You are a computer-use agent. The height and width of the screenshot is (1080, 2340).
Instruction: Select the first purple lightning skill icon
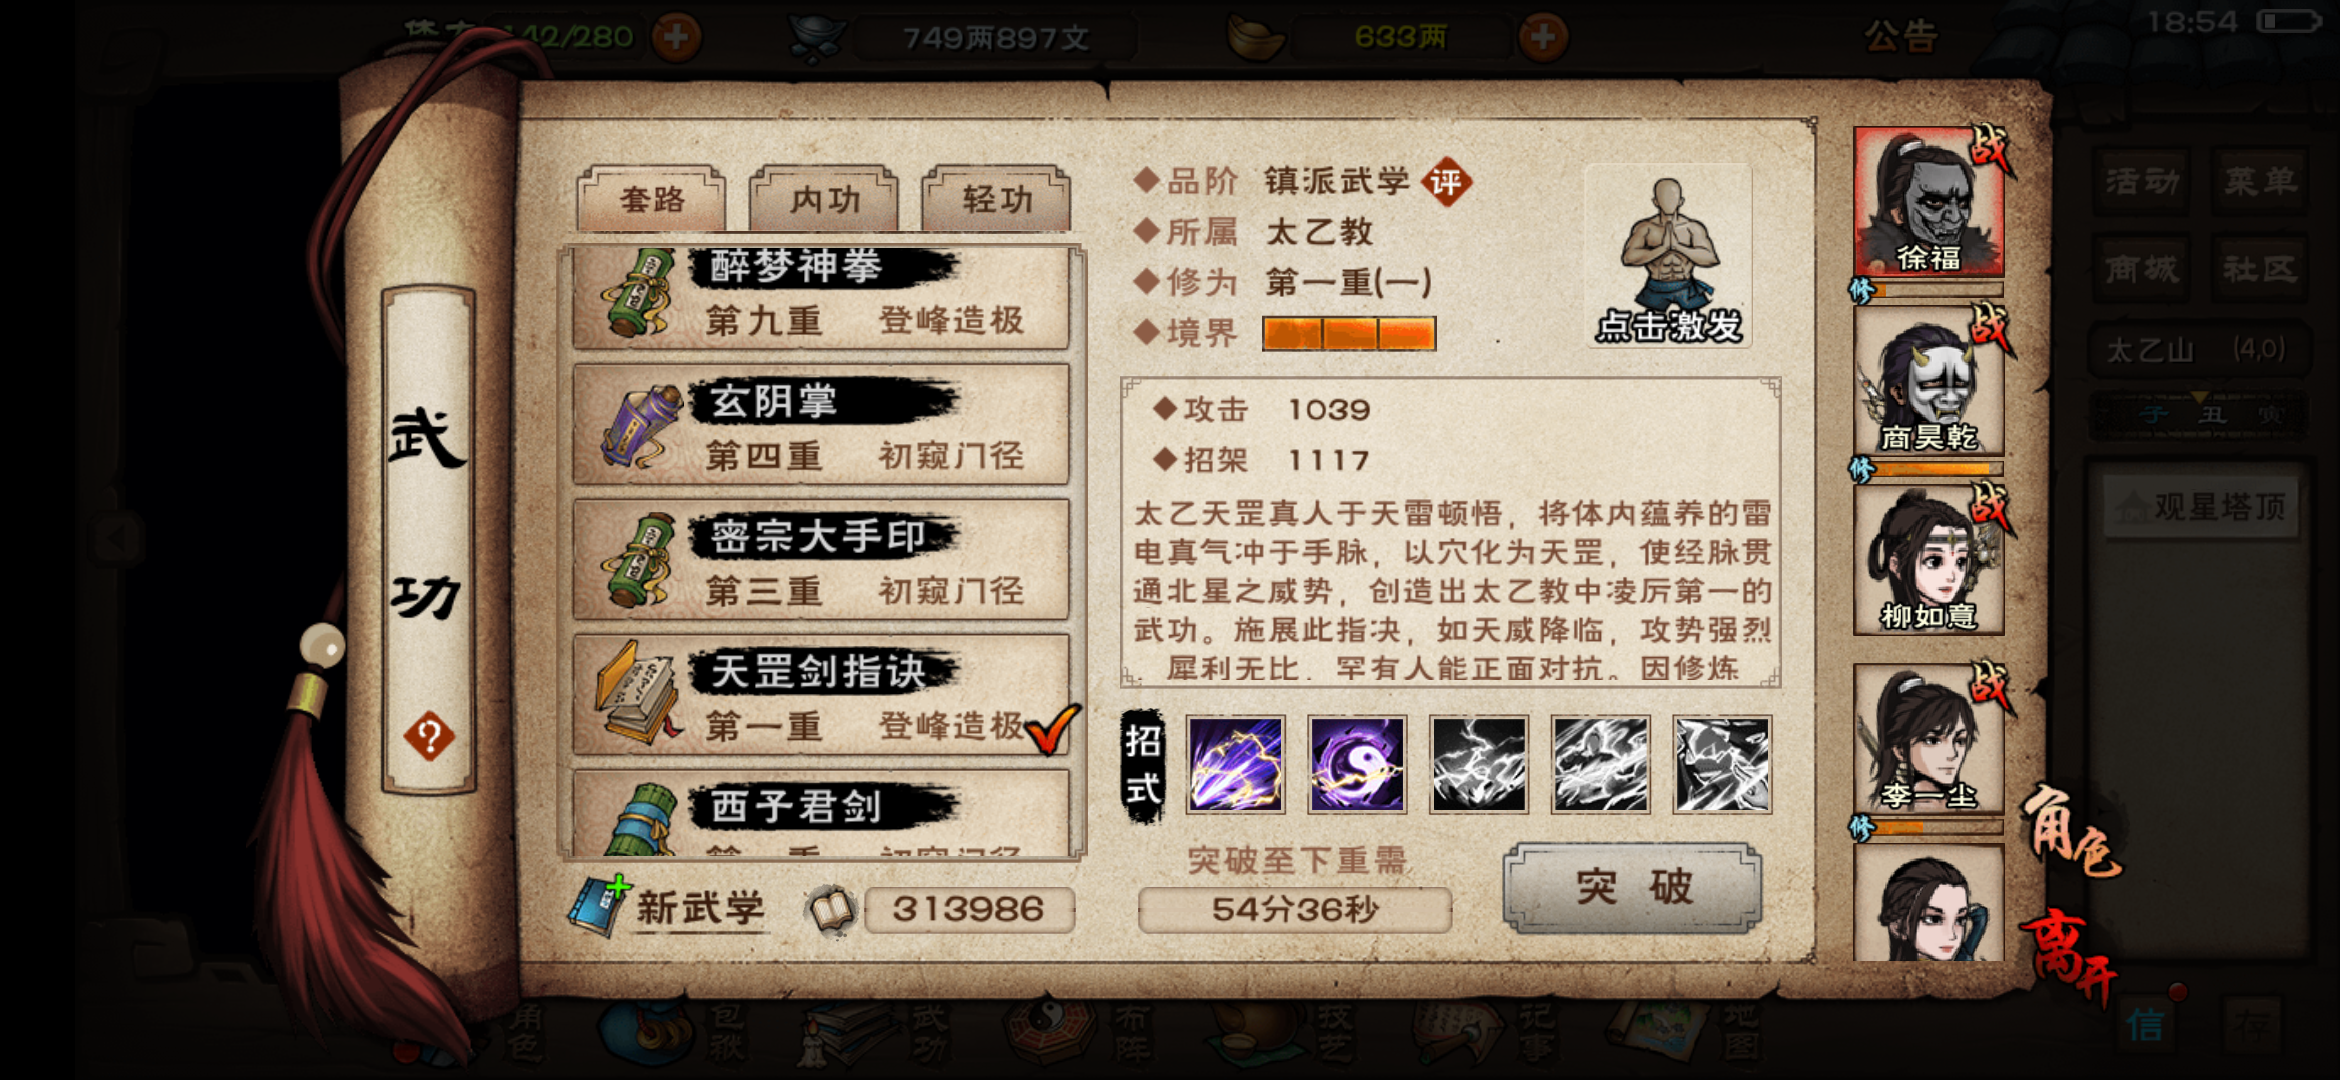click(1236, 765)
